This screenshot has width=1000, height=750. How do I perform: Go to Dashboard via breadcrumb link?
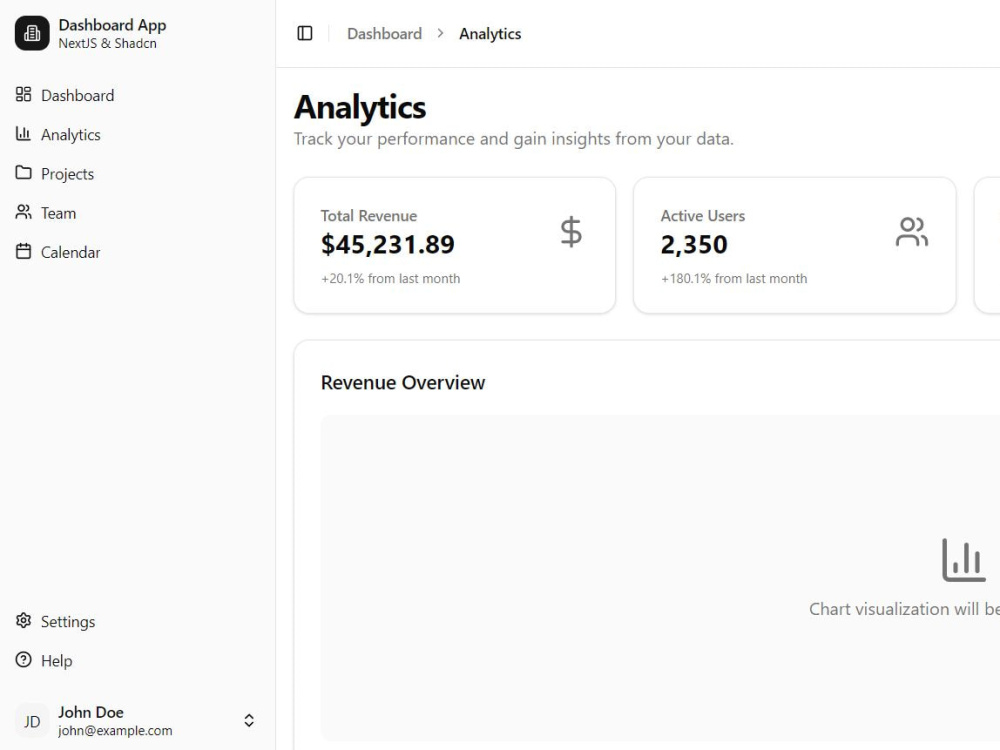point(385,34)
